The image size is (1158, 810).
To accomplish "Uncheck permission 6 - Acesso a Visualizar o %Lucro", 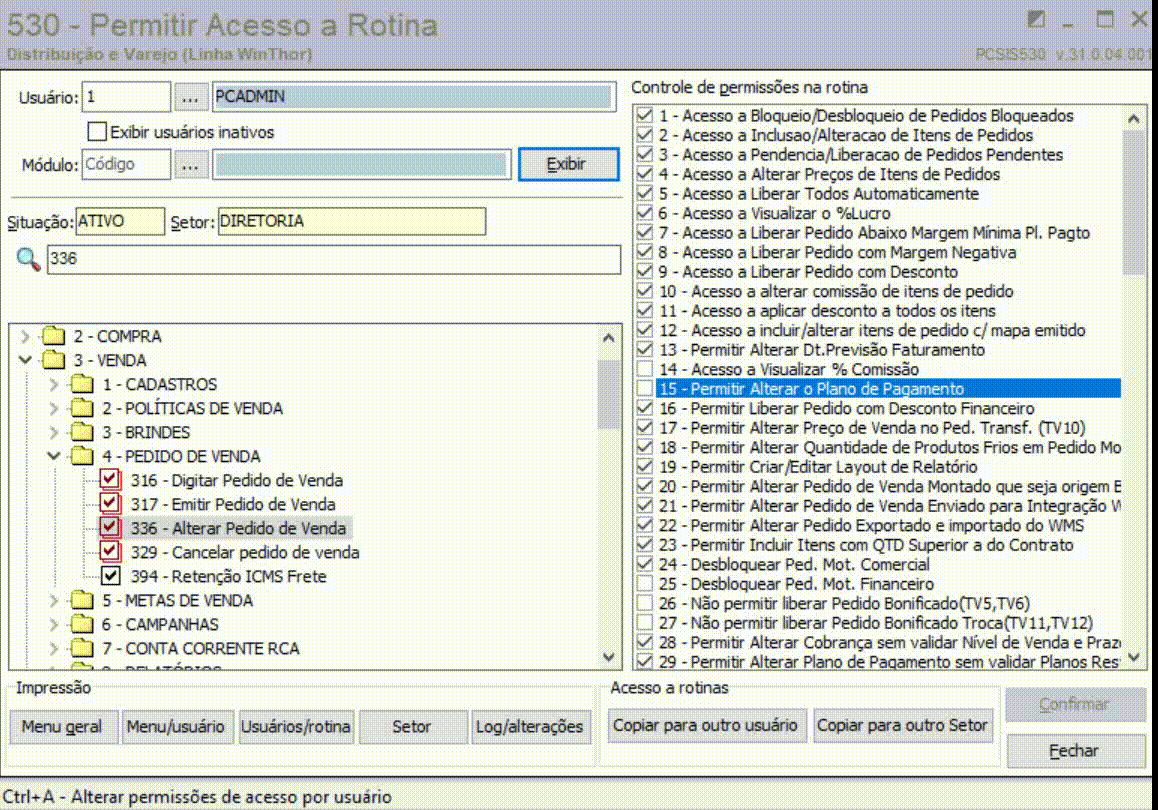I will coord(645,213).
